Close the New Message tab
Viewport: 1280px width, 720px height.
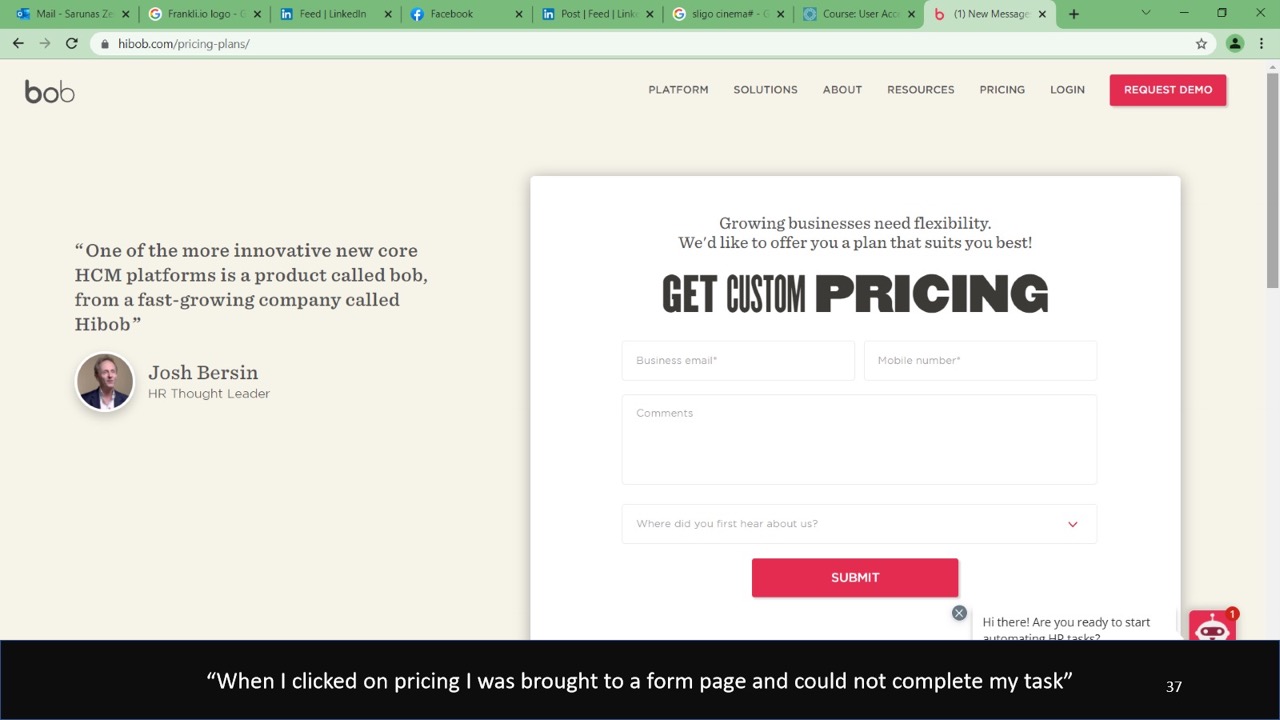tap(1042, 14)
